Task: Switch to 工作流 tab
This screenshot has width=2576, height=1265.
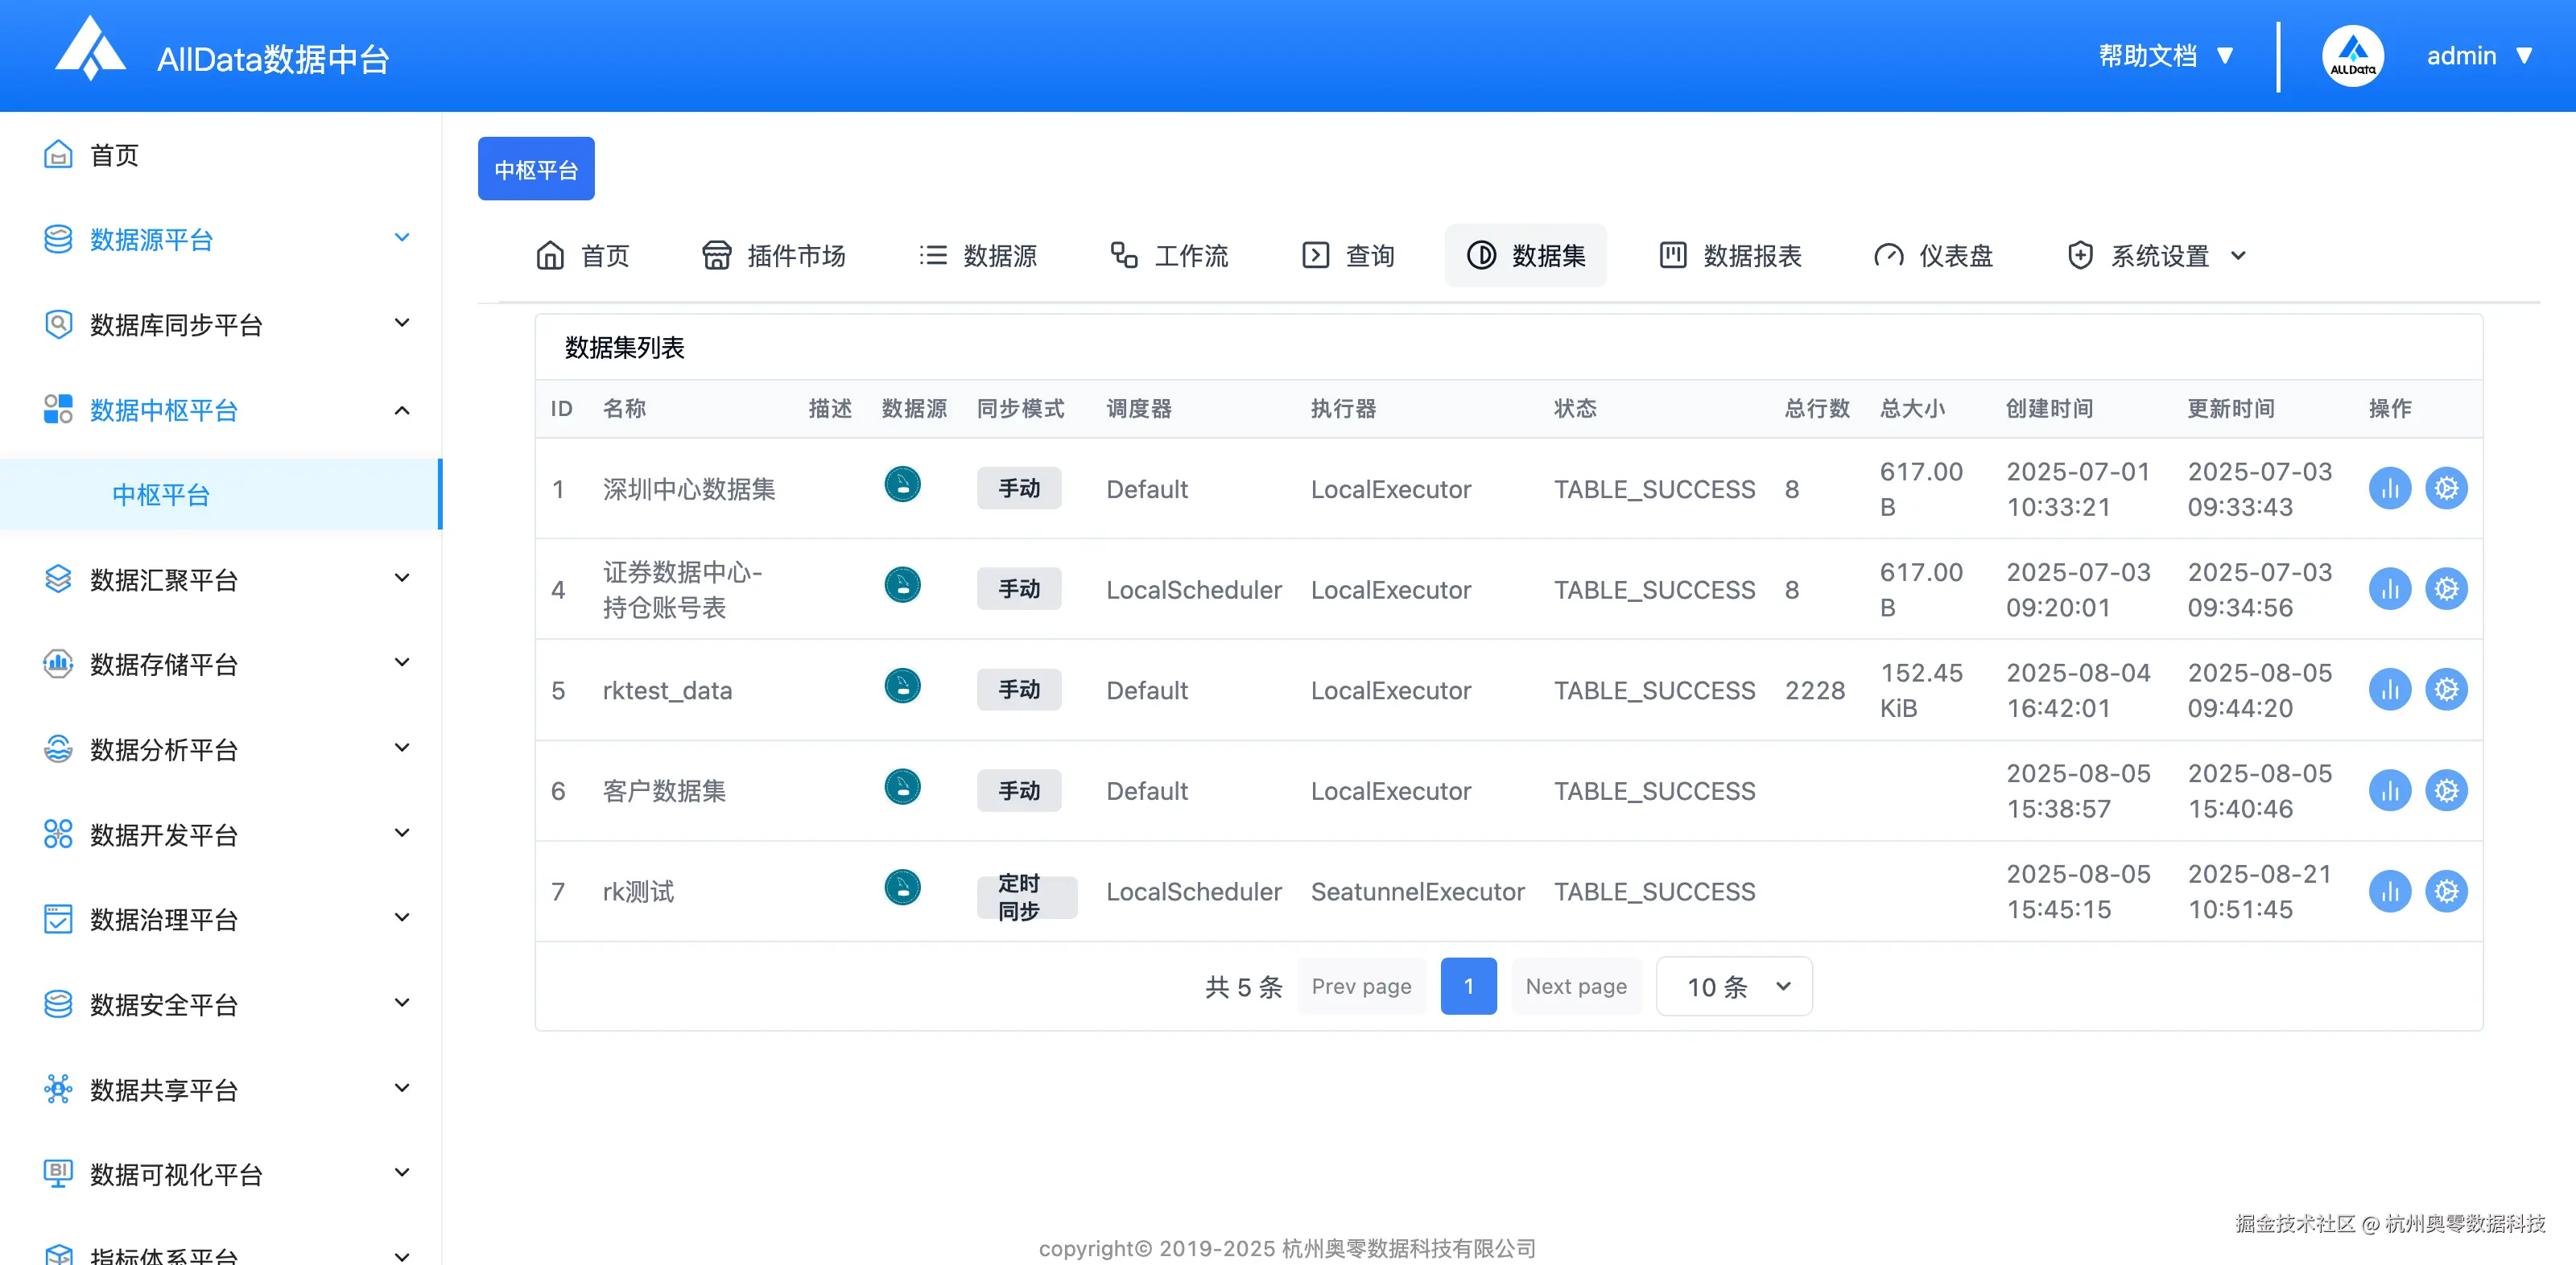Action: coord(1169,256)
